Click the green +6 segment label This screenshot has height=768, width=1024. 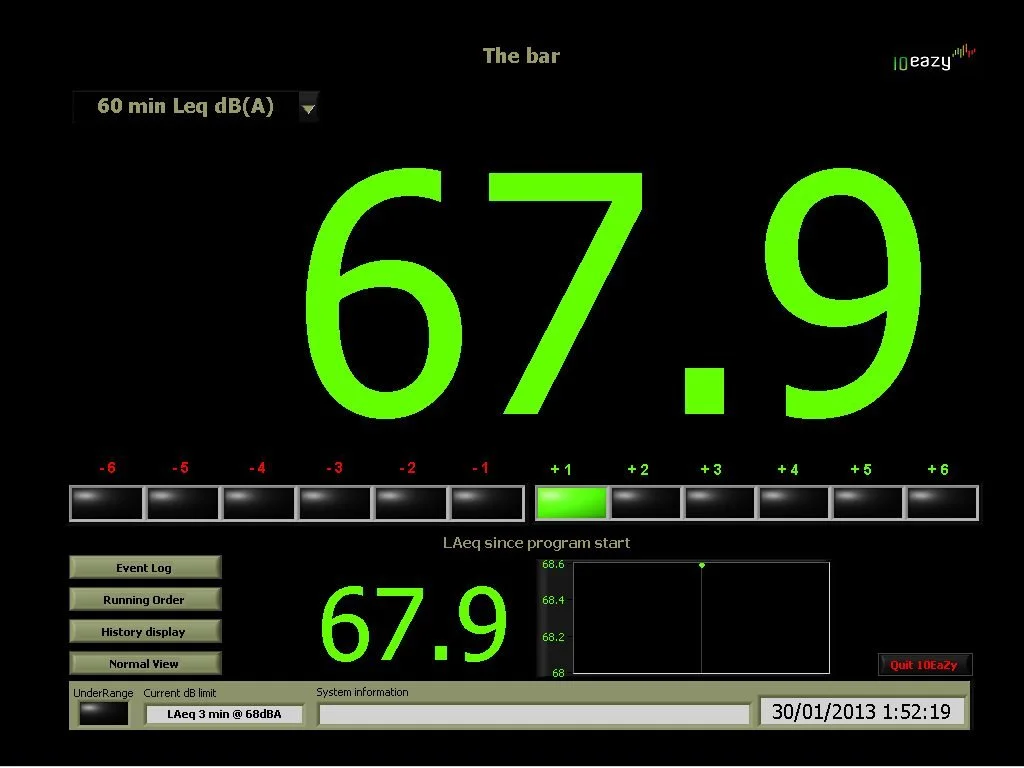(x=936, y=467)
